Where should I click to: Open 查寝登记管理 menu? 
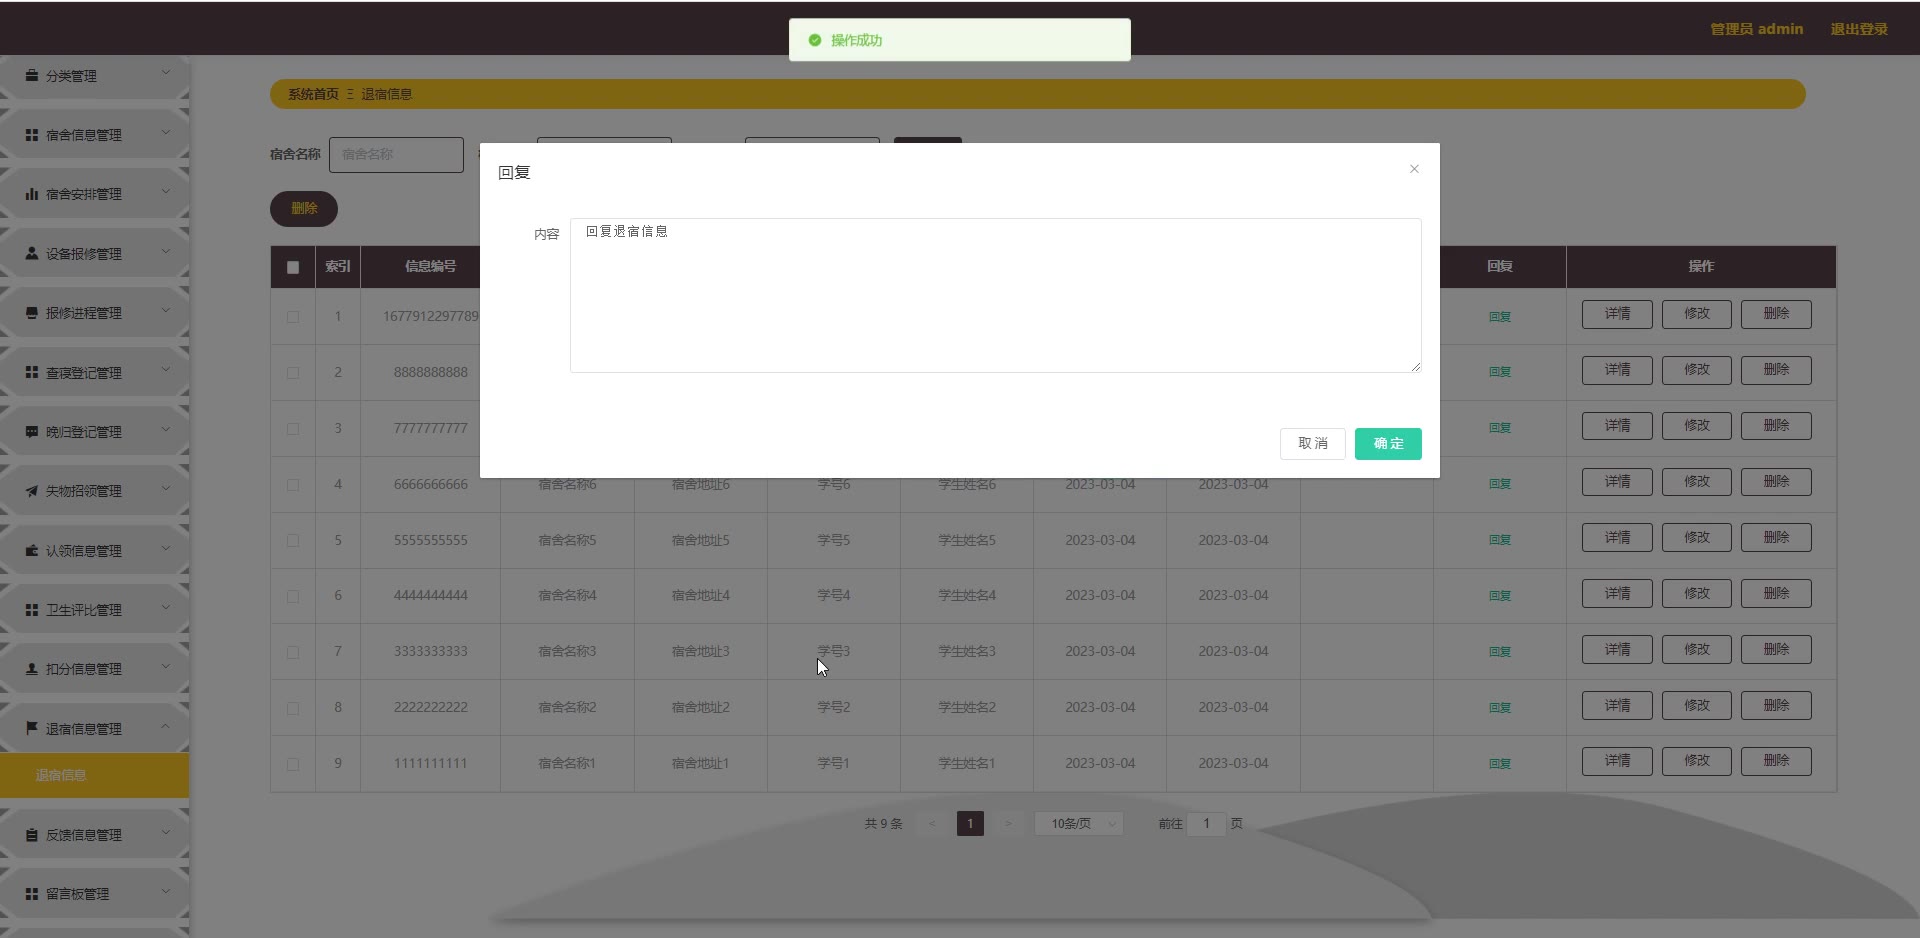(x=94, y=372)
